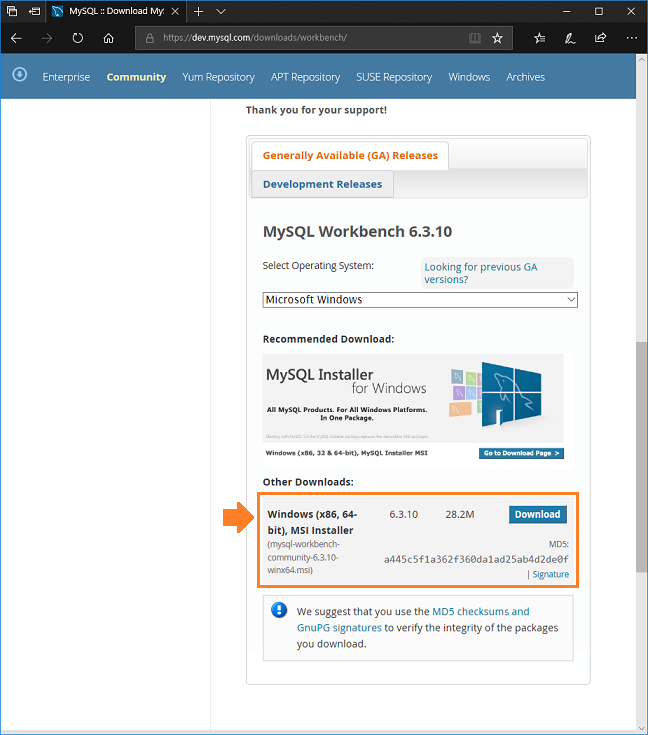Image resolution: width=648 pixels, height=735 pixels.
Task: Open a new tab with plus icon
Action: (198, 11)
